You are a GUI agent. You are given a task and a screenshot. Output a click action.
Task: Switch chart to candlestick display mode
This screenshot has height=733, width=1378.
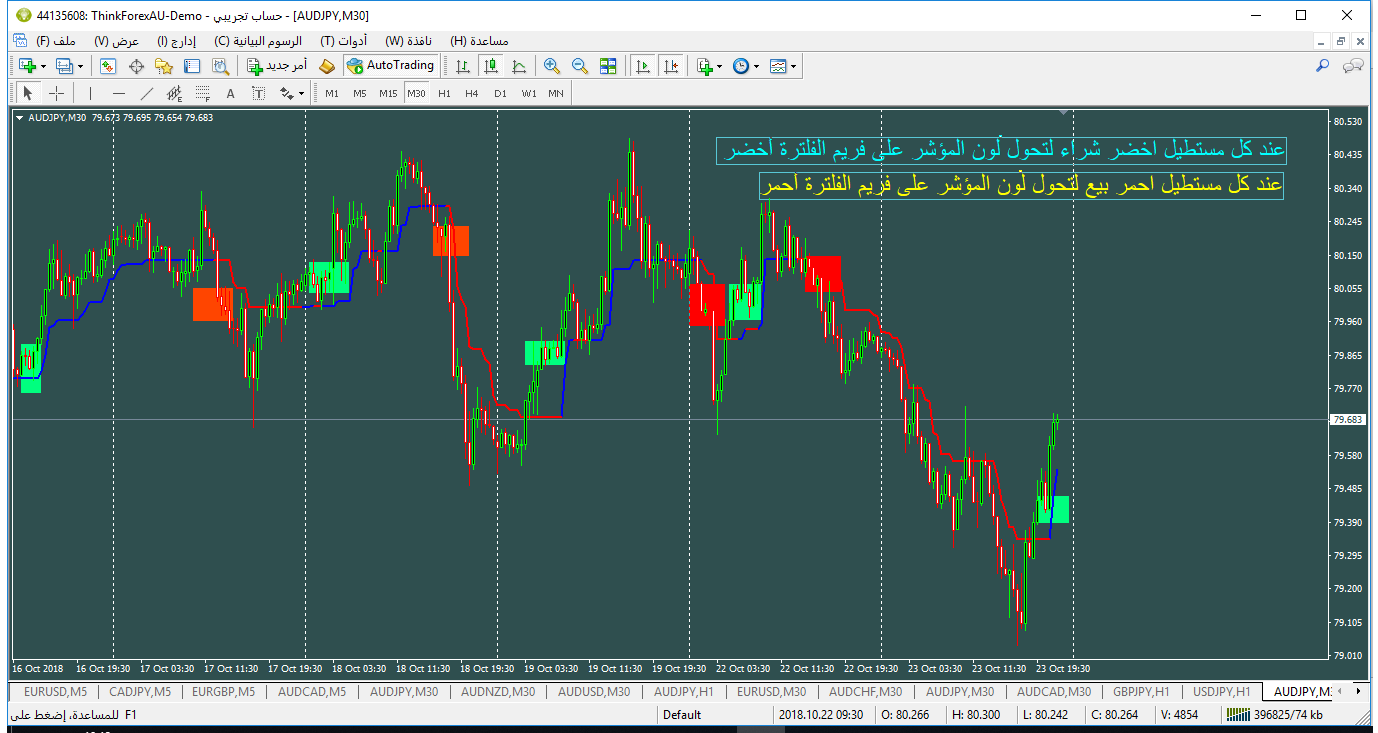tap(490, 66)
